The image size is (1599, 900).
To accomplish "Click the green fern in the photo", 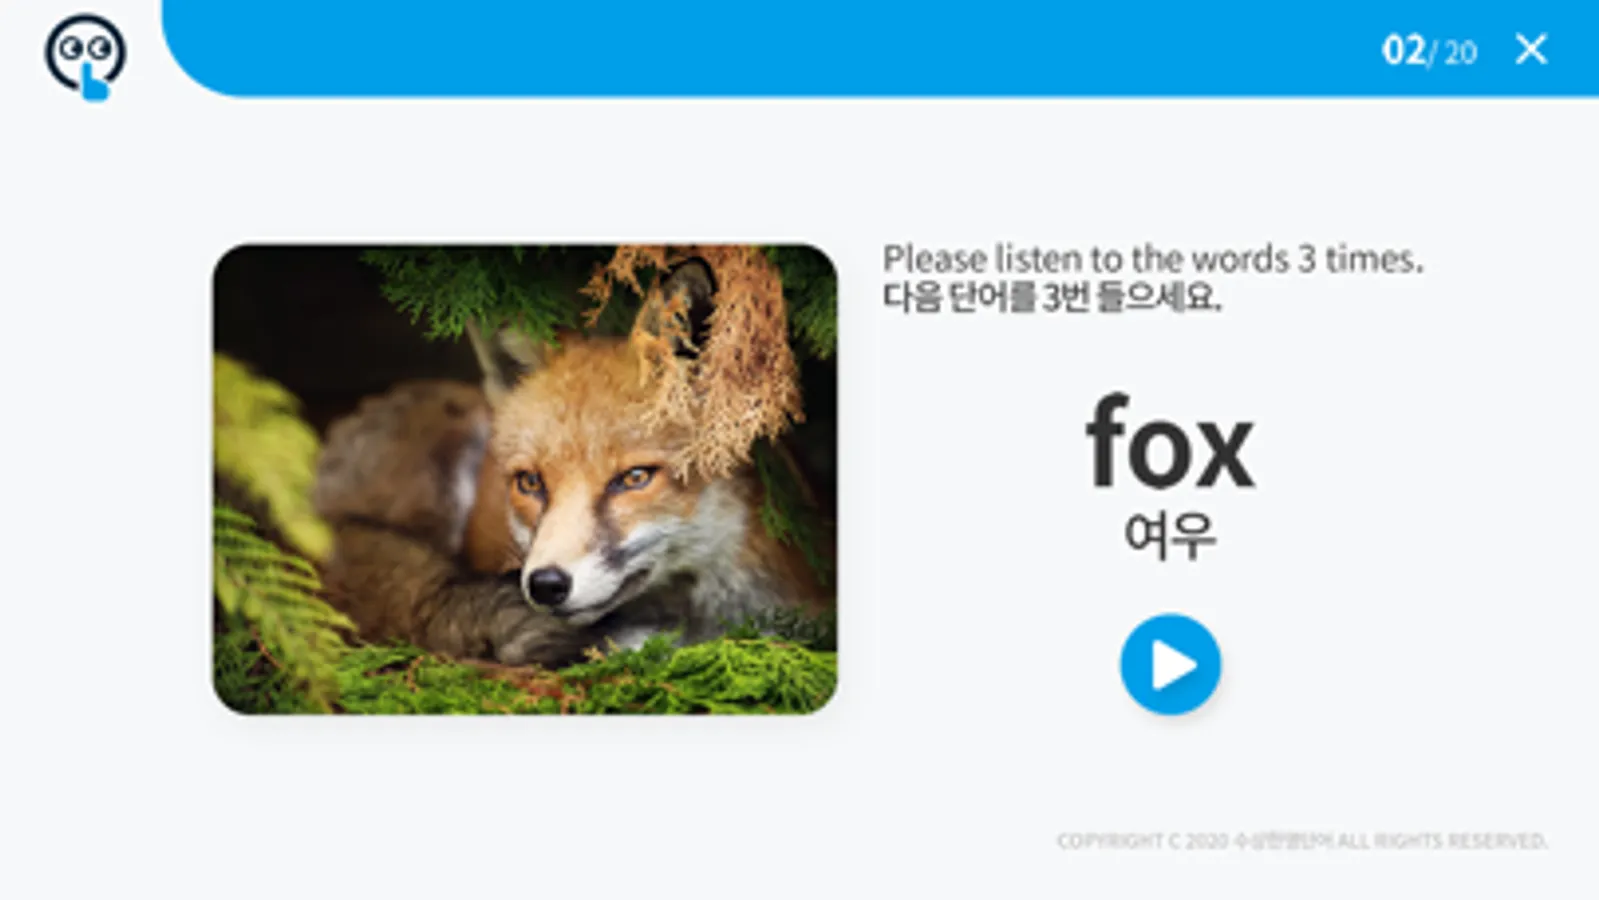I will tap(268, 560).
